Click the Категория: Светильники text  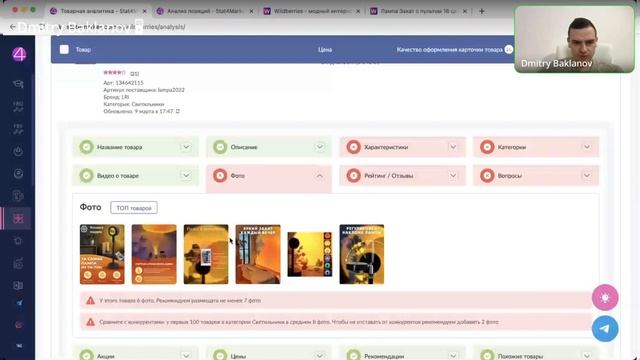coord(133,104)
